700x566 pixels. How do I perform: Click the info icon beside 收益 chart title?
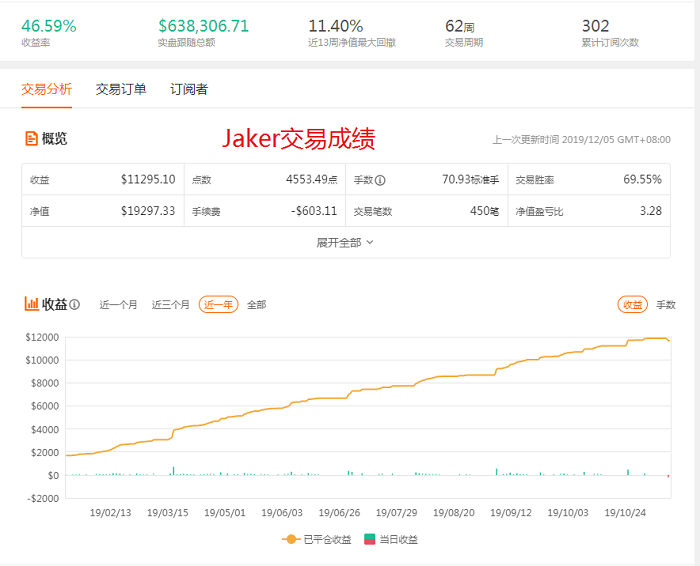[x=75, y=304]
